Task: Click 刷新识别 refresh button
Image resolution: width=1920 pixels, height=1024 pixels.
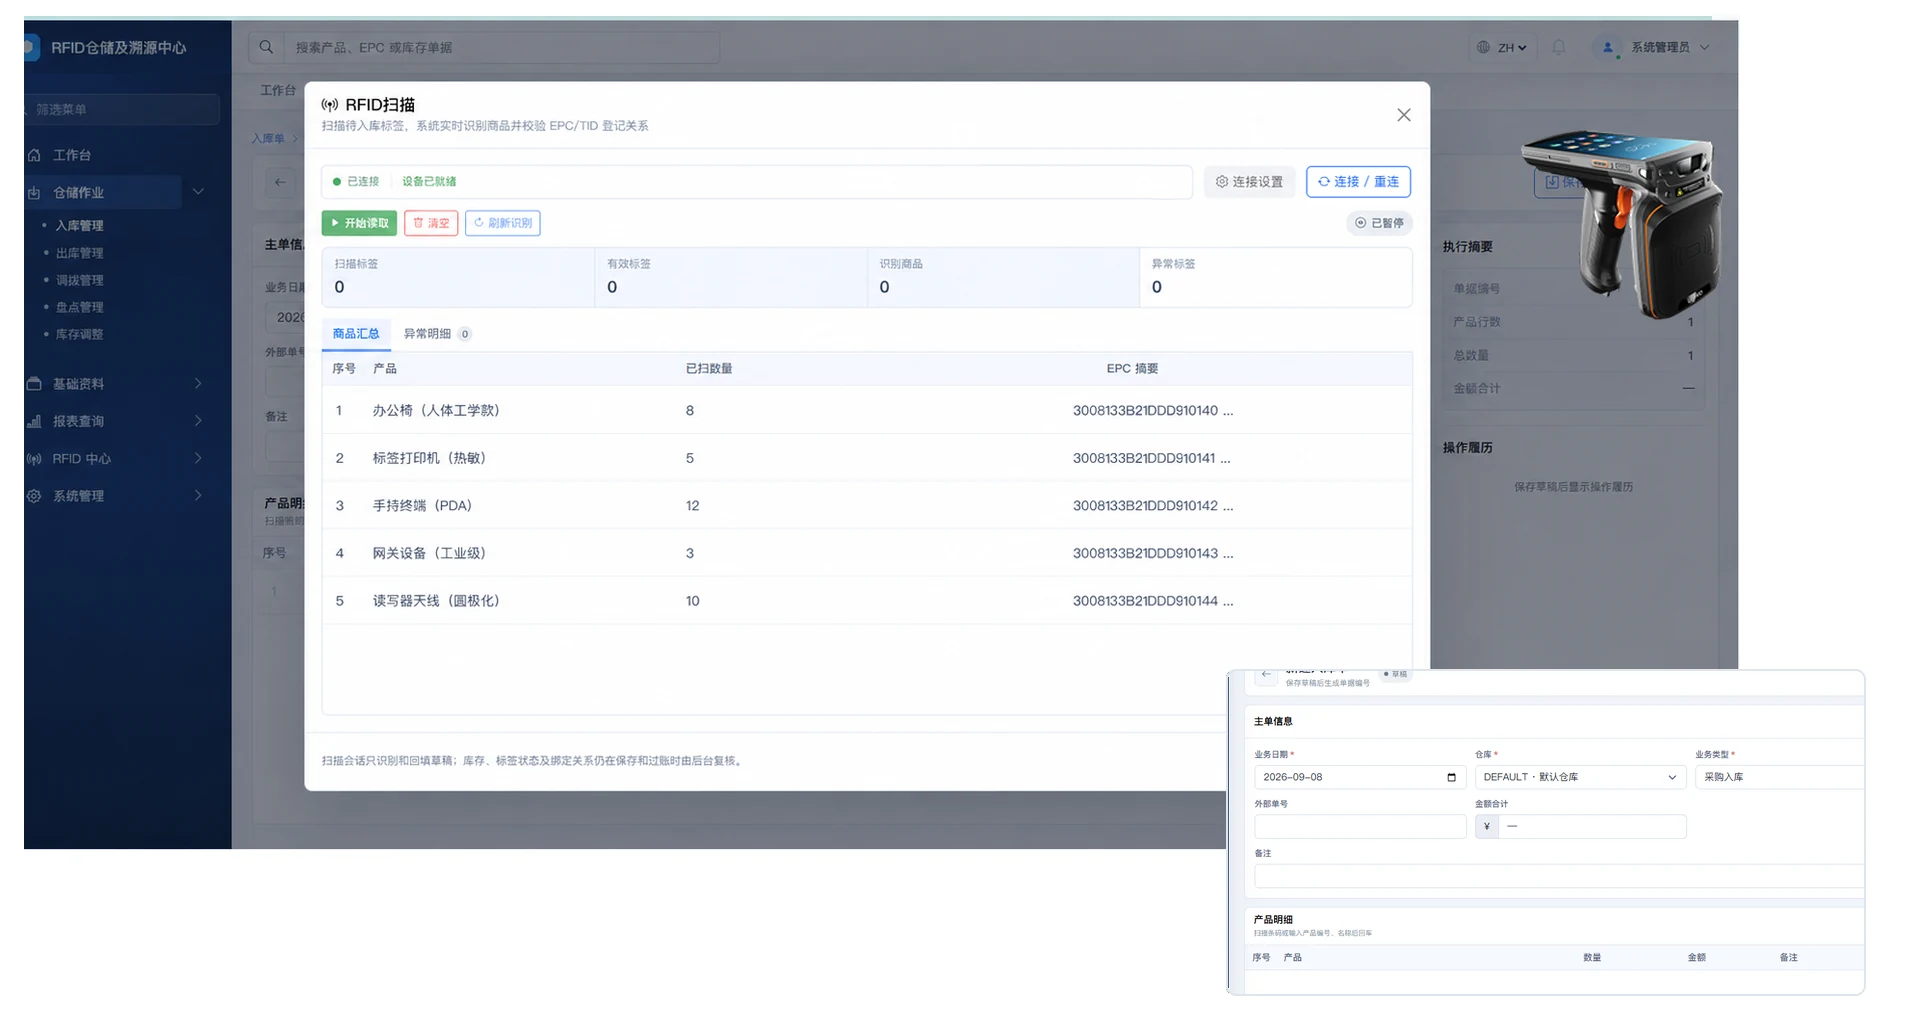Action: (502, 223)
